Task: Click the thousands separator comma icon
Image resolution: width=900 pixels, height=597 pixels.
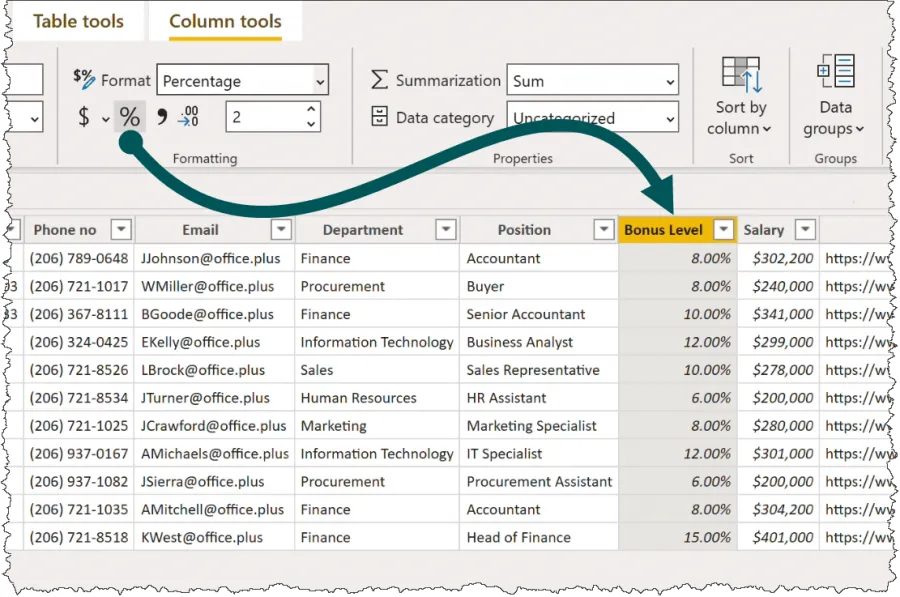Action: coord(160,116)
